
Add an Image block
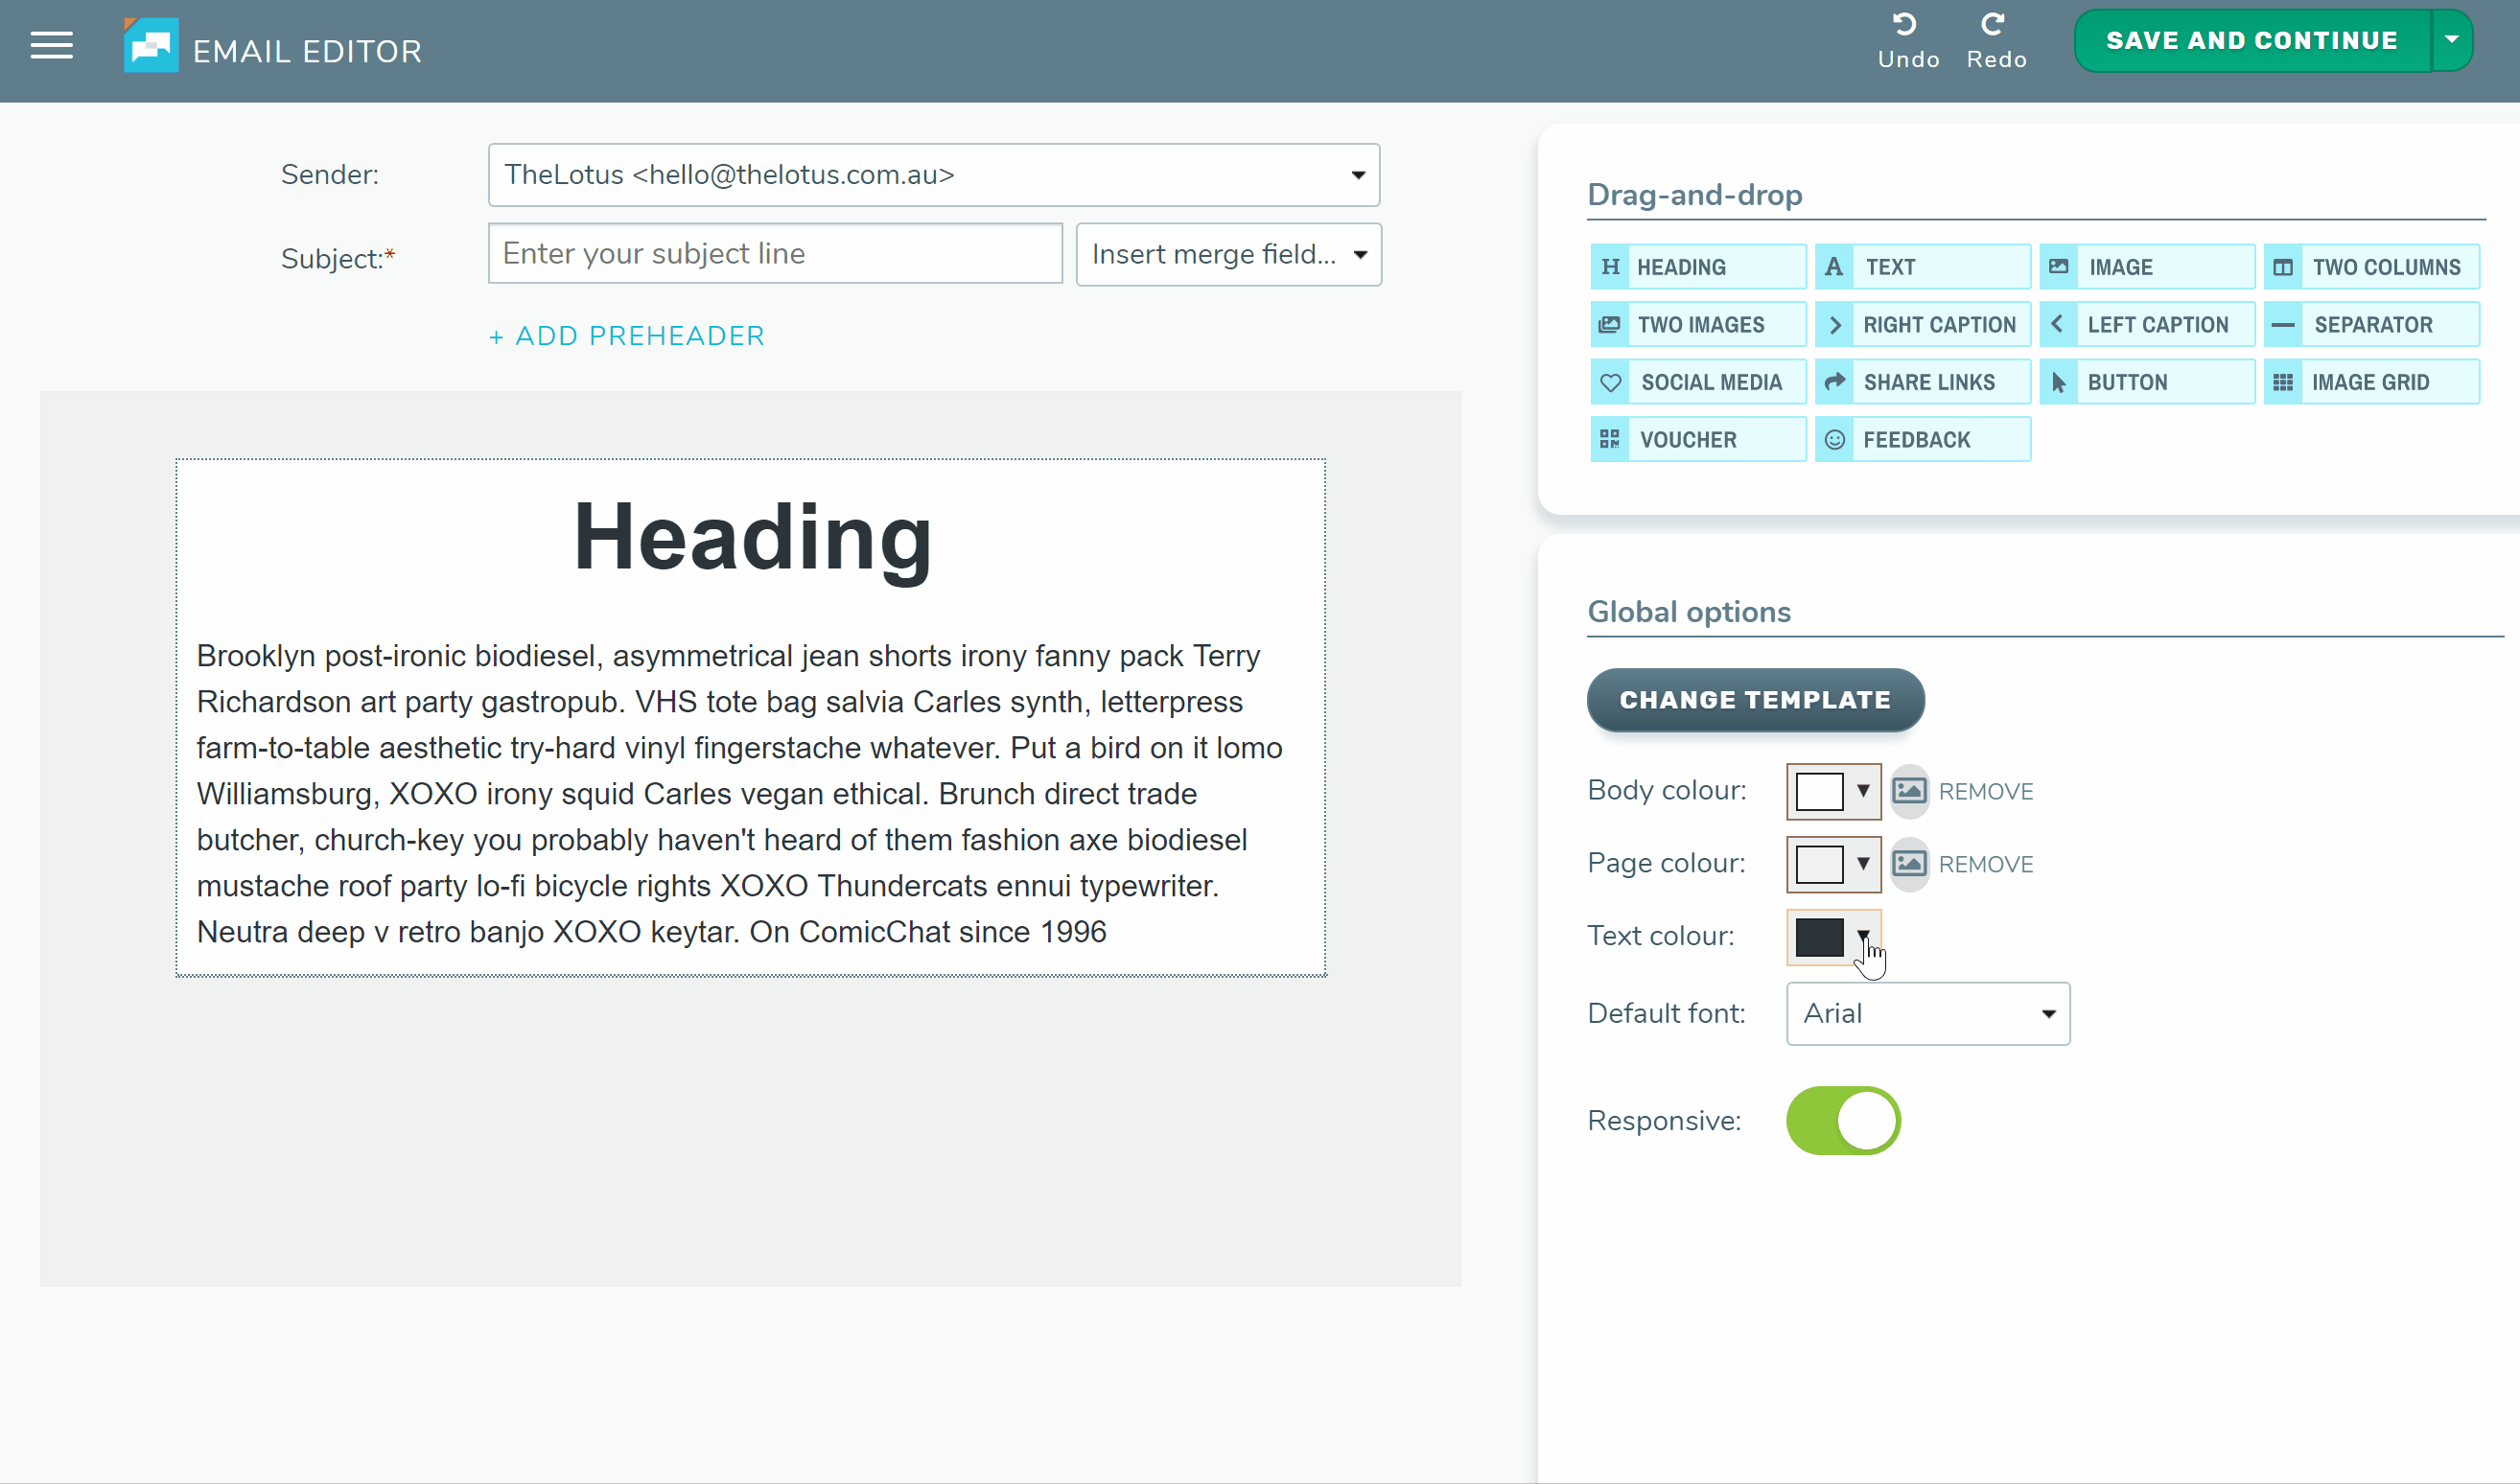click(x=2146, y=266)
